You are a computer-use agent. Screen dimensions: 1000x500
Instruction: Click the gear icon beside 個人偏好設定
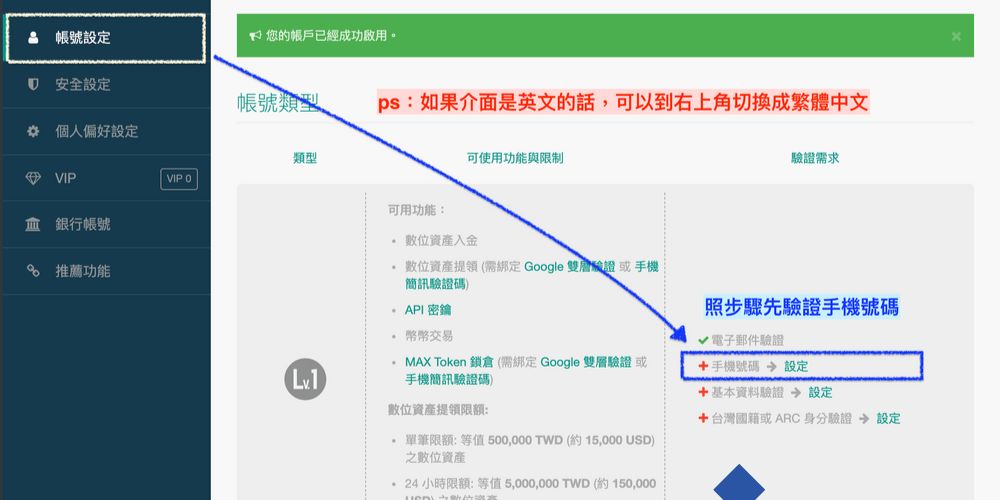(x=33, y=131)
